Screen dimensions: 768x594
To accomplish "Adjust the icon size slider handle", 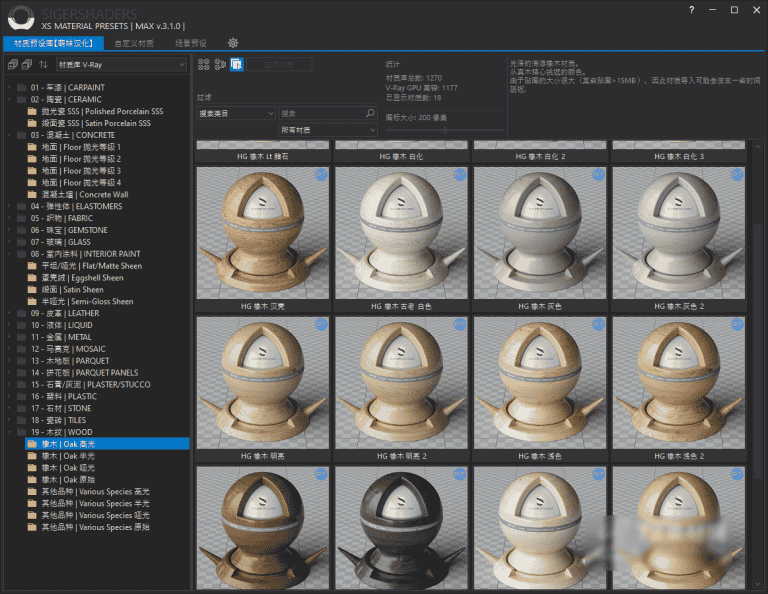I will (x=445, y=130).
